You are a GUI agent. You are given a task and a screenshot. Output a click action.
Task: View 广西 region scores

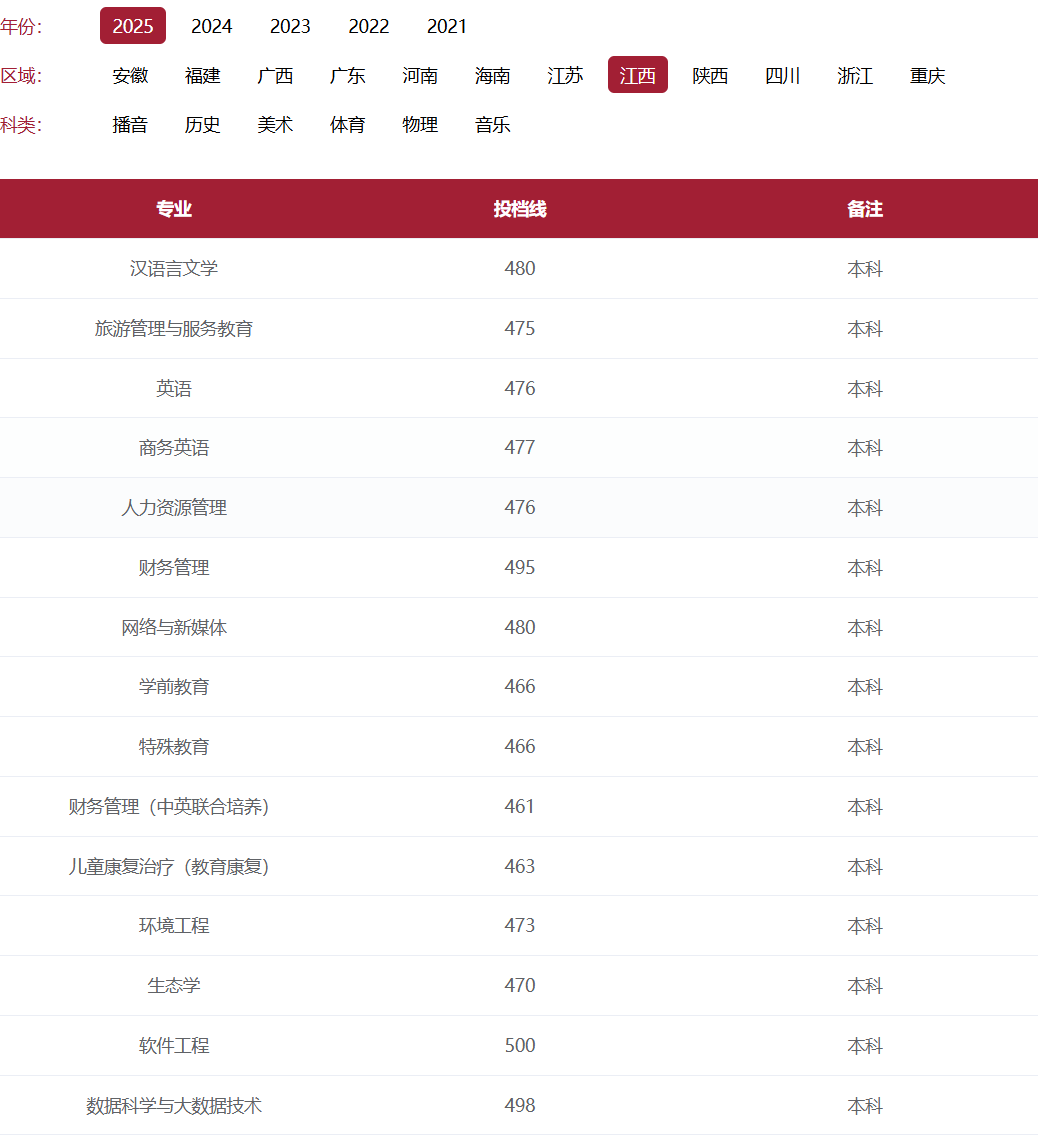[x=275, y=75]
